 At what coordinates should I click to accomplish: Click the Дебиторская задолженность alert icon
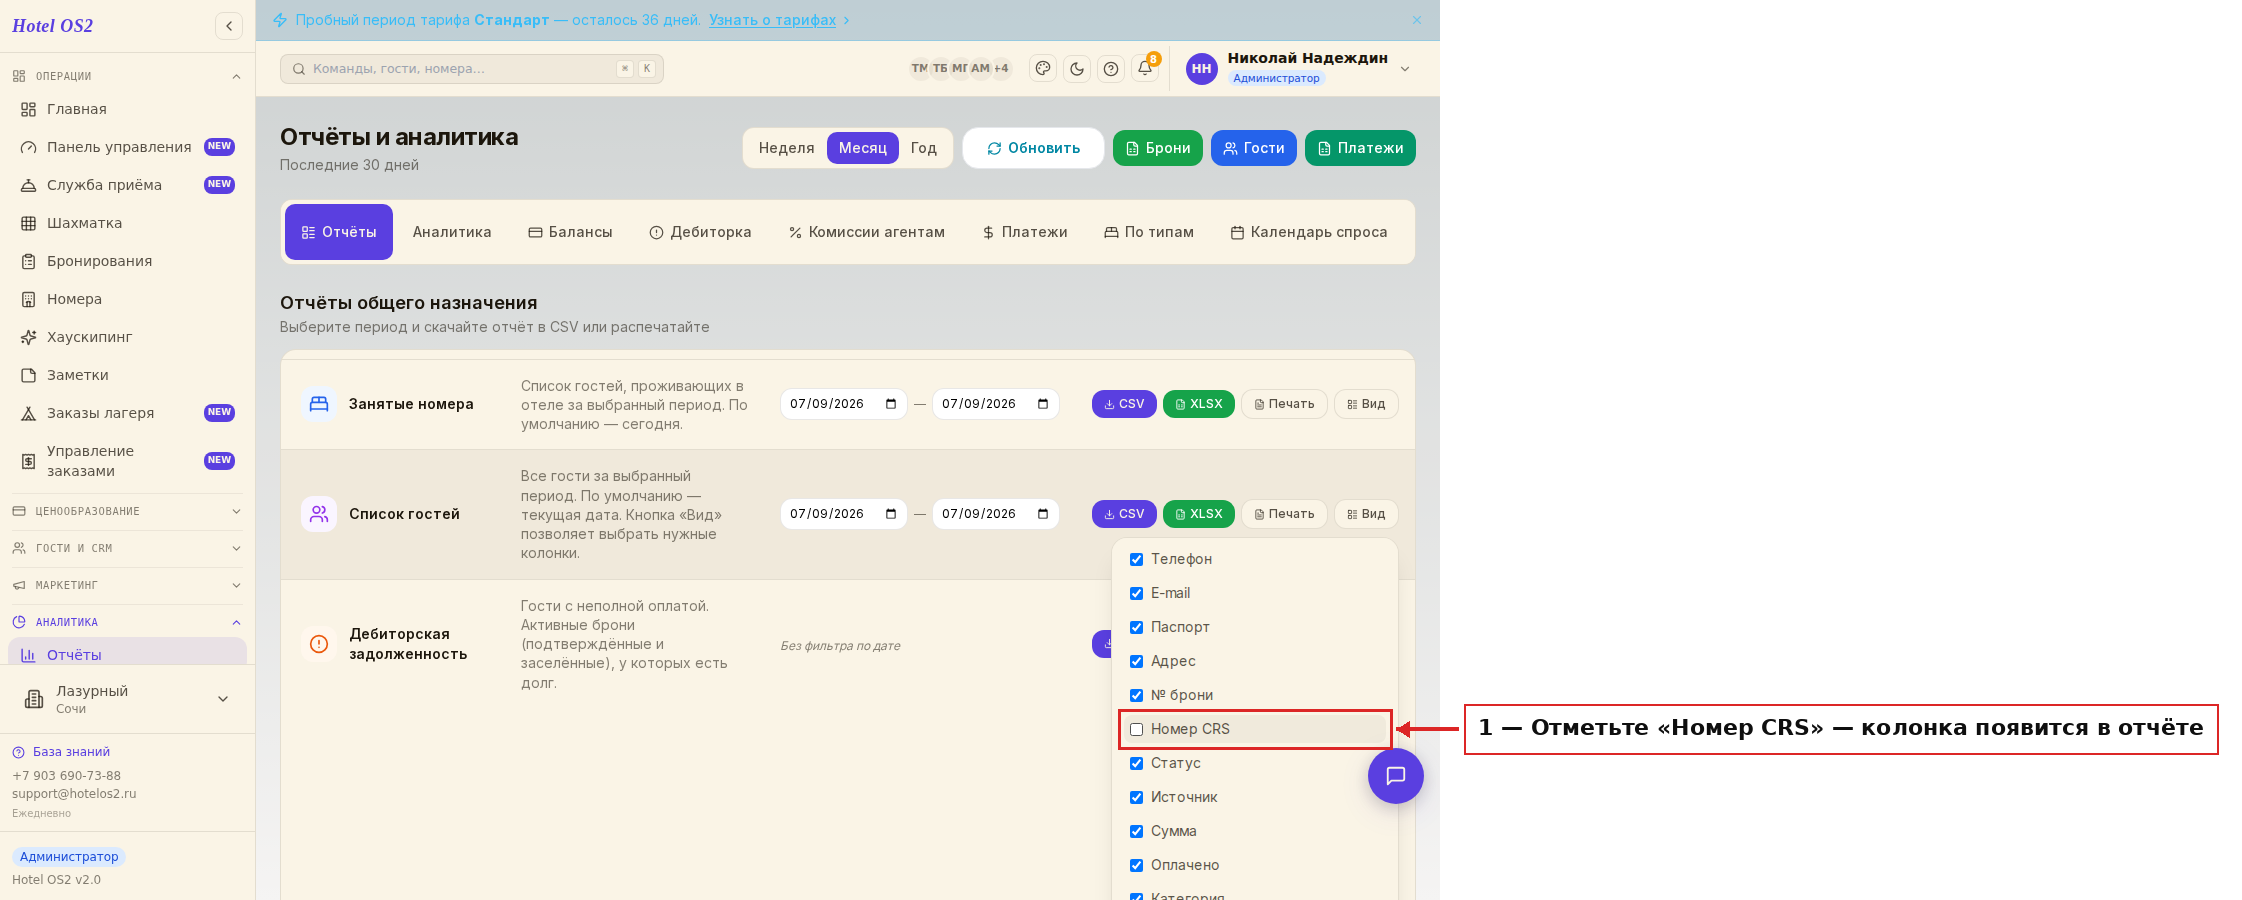click(x=319, y=644)
